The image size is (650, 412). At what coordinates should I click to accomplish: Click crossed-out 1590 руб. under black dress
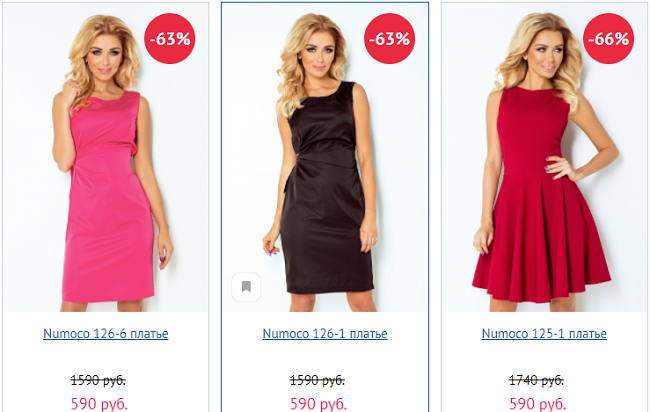tap(318, 380)
